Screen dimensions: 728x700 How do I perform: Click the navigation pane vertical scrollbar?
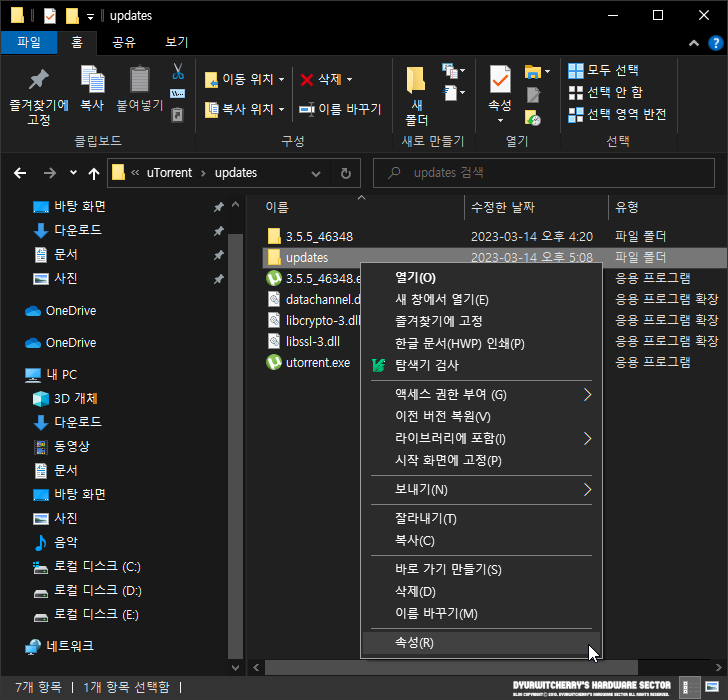point(235,446)
